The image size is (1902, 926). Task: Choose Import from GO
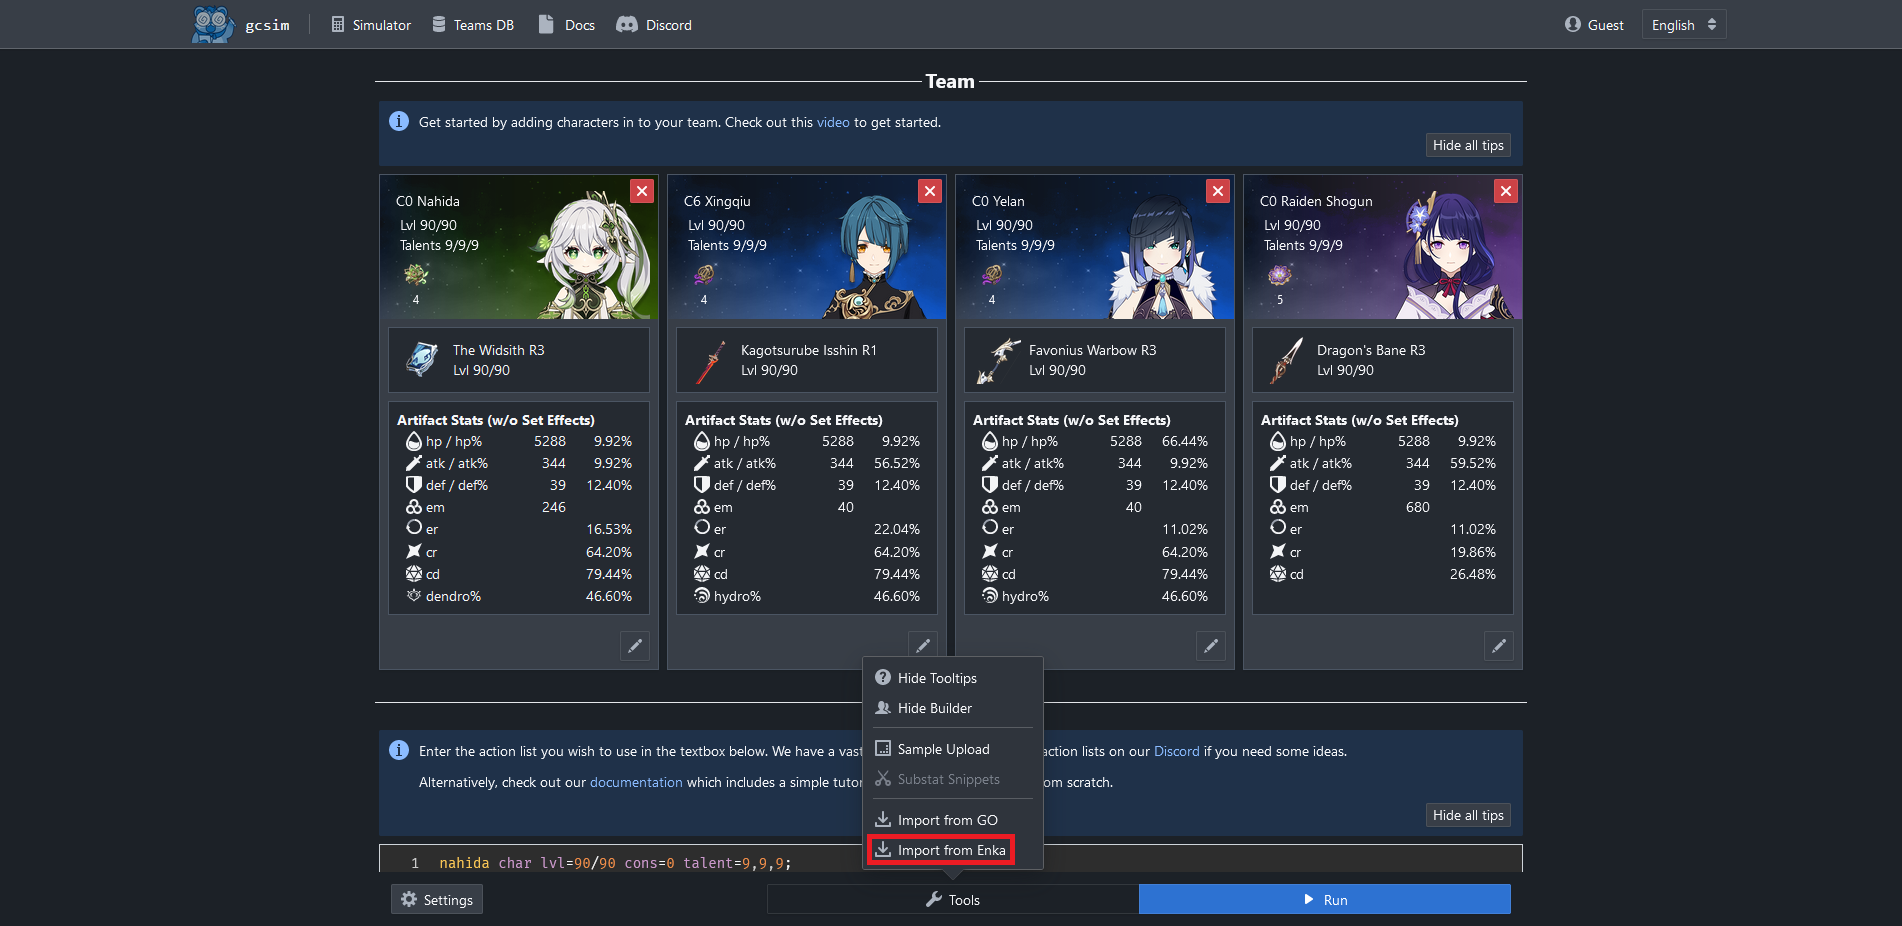[947, 820]
